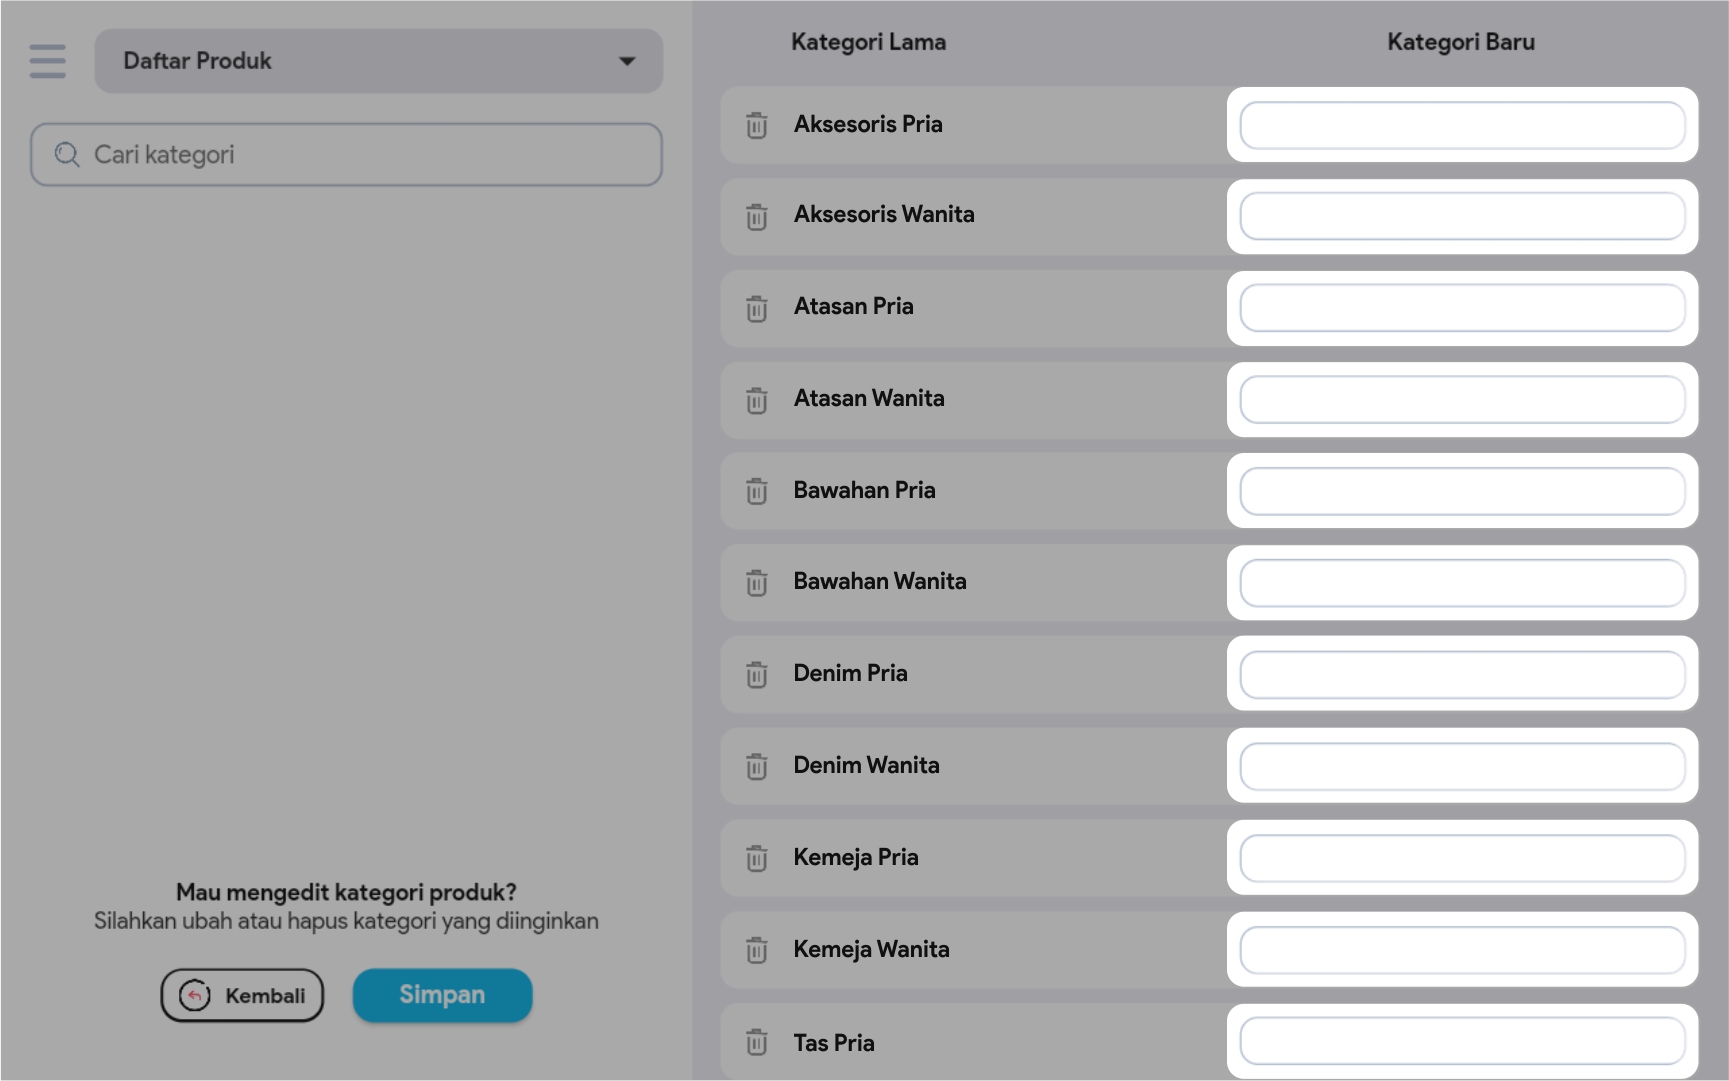Delete the Tas Pria category
This screenshot has height=1081, width=1729.
757,1042
